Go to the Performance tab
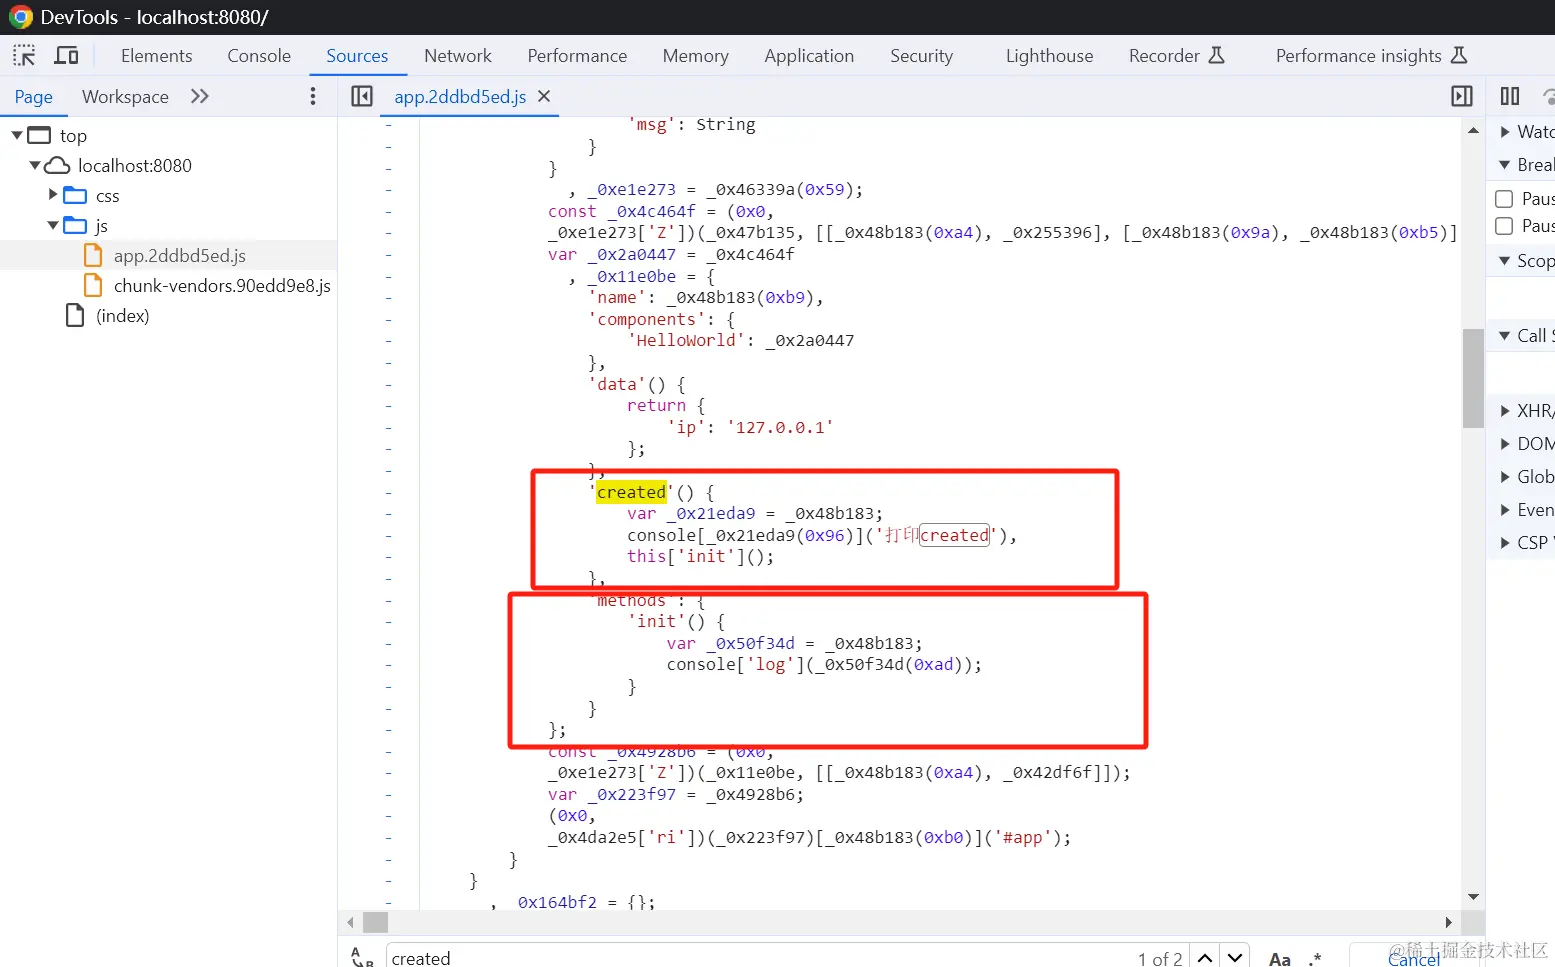Viewport: 1555px width, 967px height. 577,56
